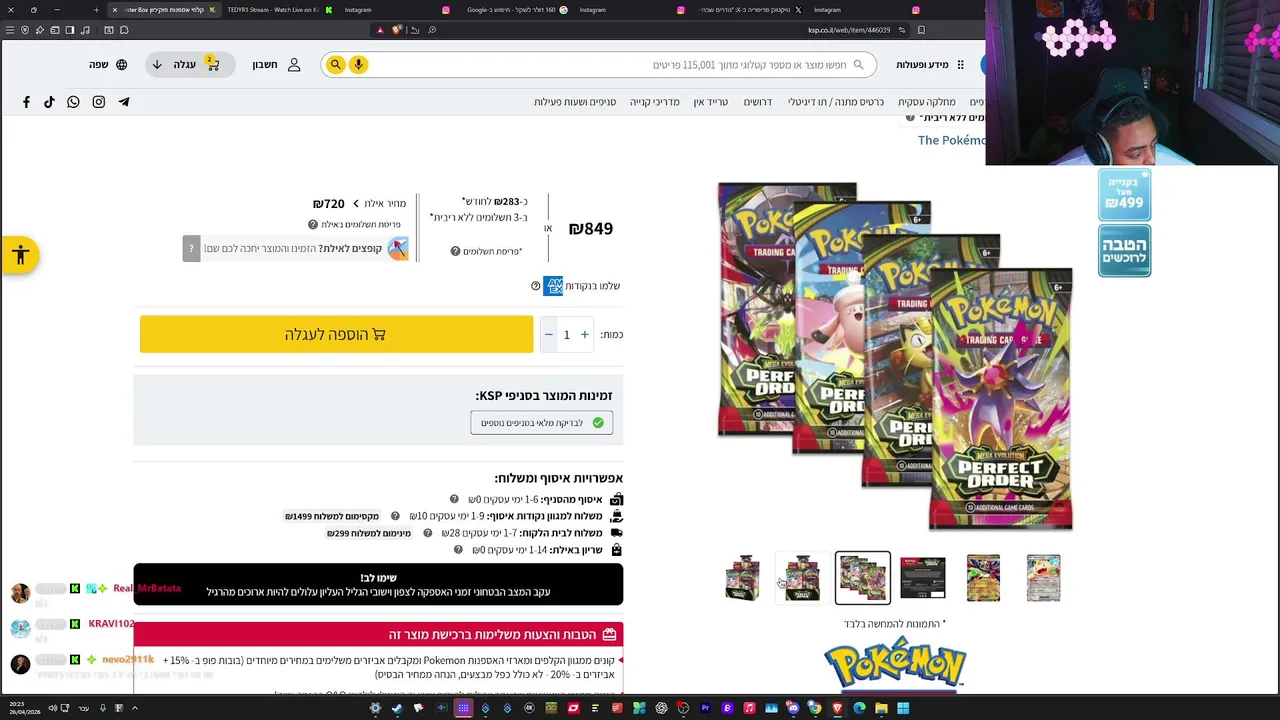Screen dimensions: 1280x720
Task: Open KSP Telegram channel icon
Action: (123, 102)
